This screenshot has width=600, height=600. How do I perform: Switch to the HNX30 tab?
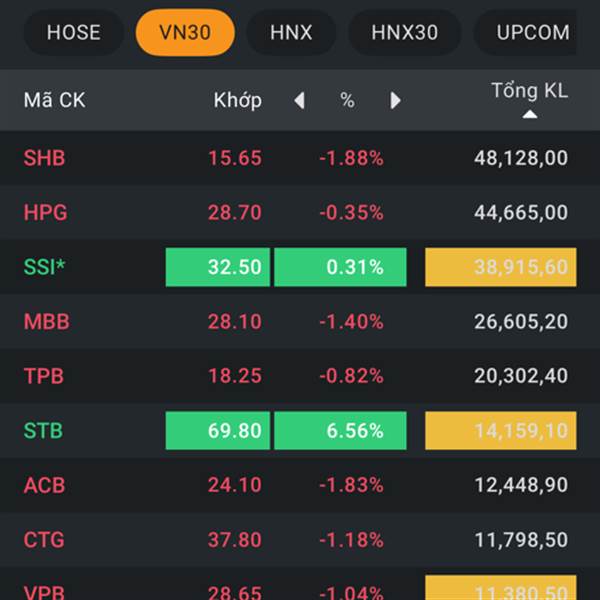coord(404,32)
